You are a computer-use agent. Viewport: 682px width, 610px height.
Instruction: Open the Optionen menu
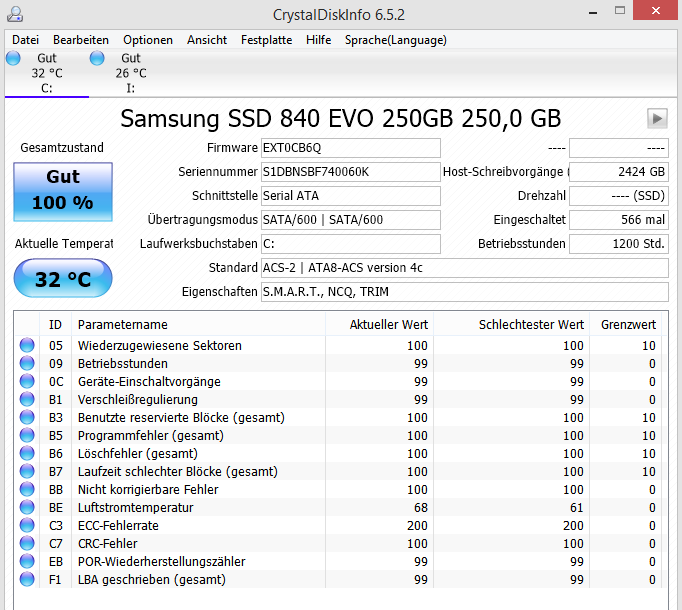[148, 40]
